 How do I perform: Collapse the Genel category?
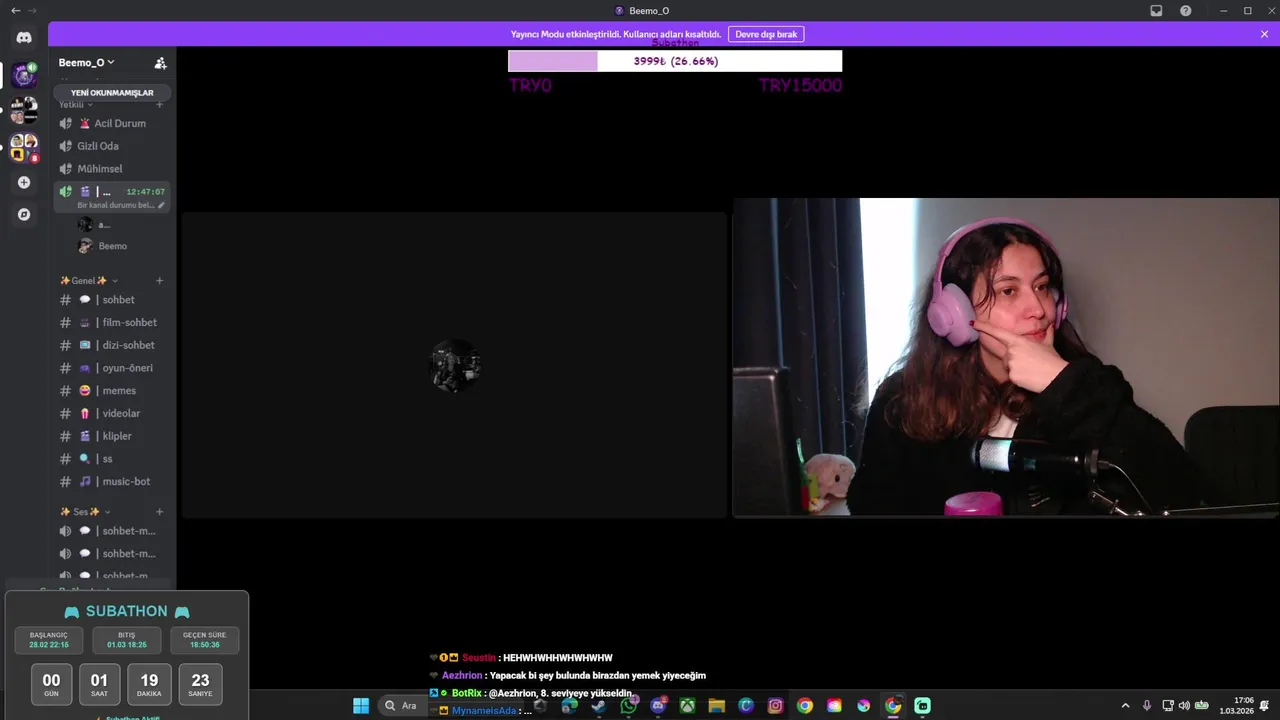click(x=88, y=281)
